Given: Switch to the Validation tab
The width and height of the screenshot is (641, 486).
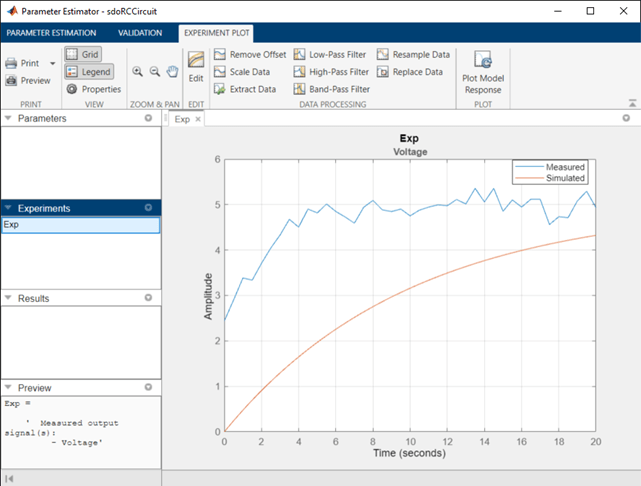Looking at the screenshot, I should coord(140,33).
